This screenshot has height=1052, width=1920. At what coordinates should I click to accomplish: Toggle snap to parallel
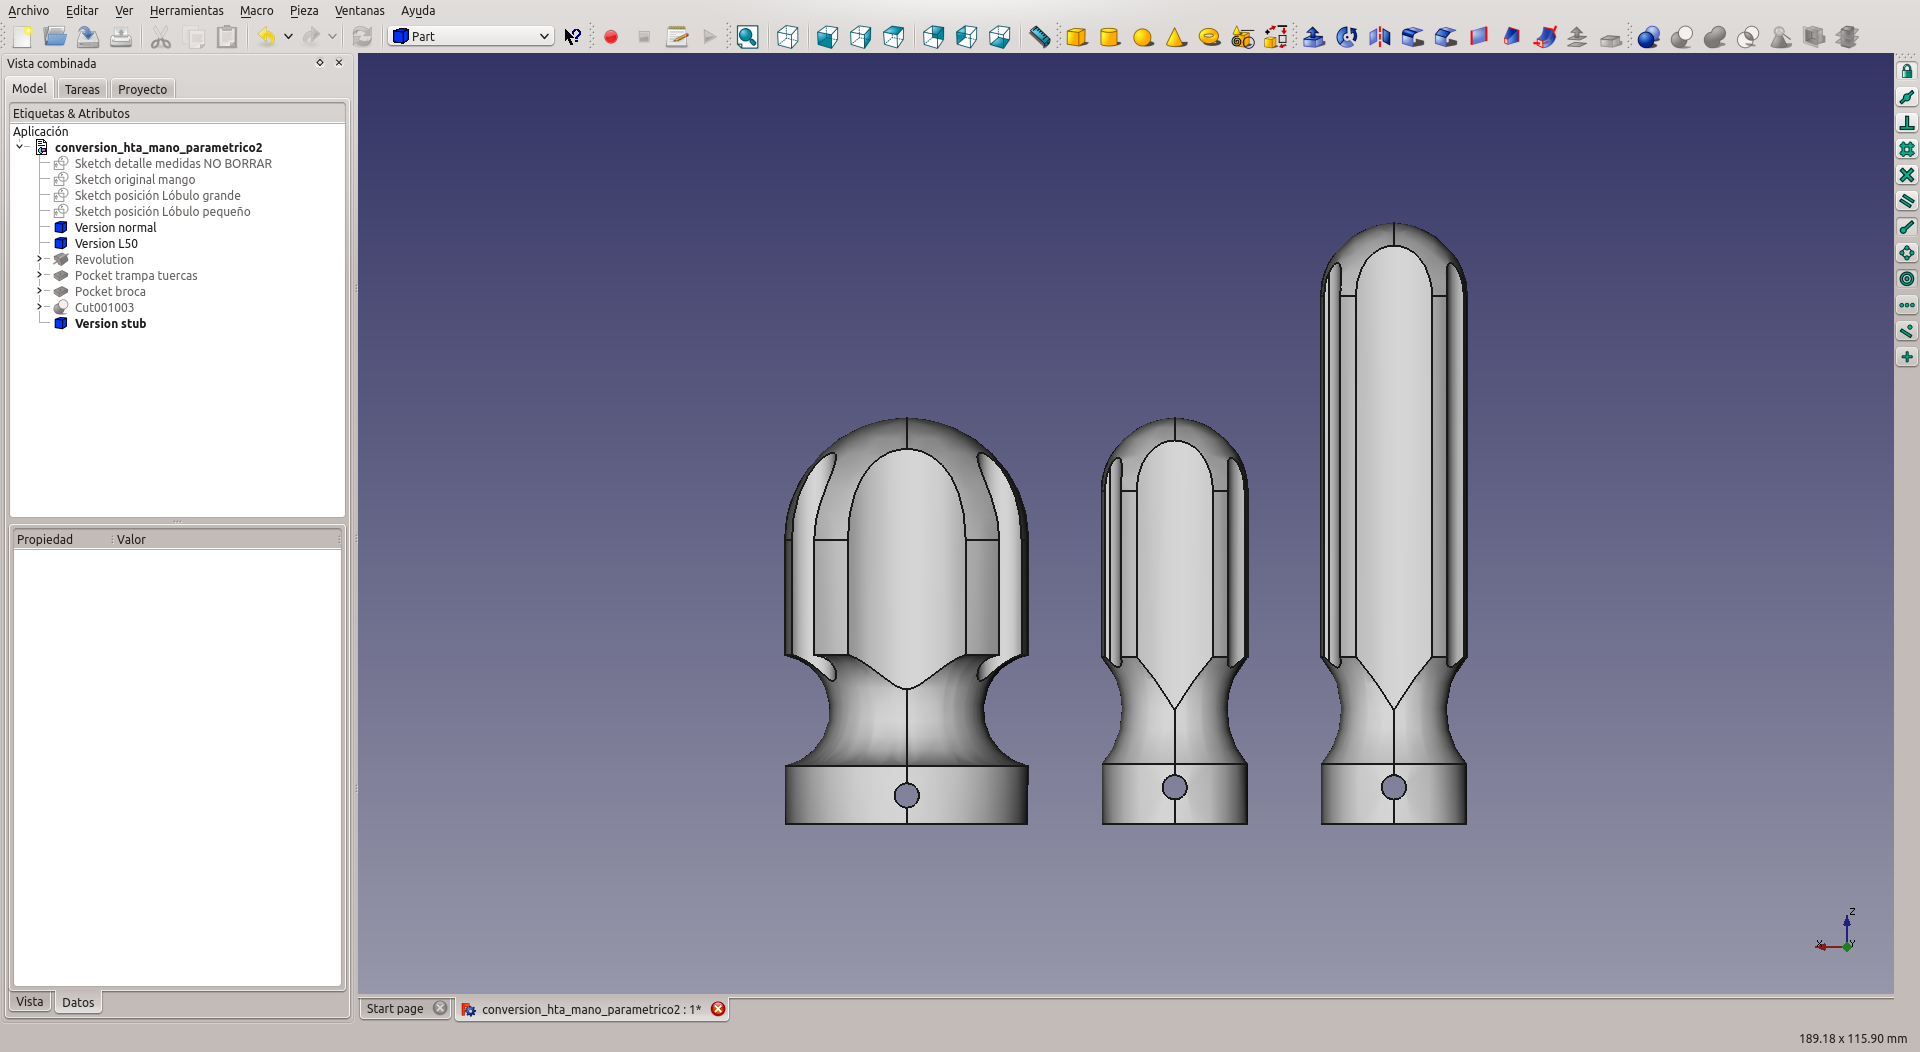point(1907,201)
